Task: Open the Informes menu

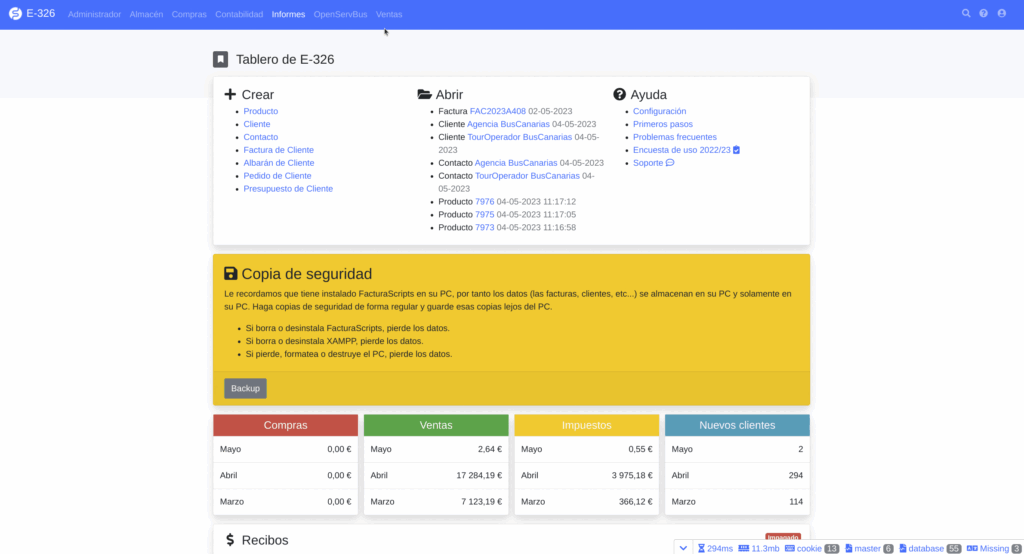Action: [288, 15]
